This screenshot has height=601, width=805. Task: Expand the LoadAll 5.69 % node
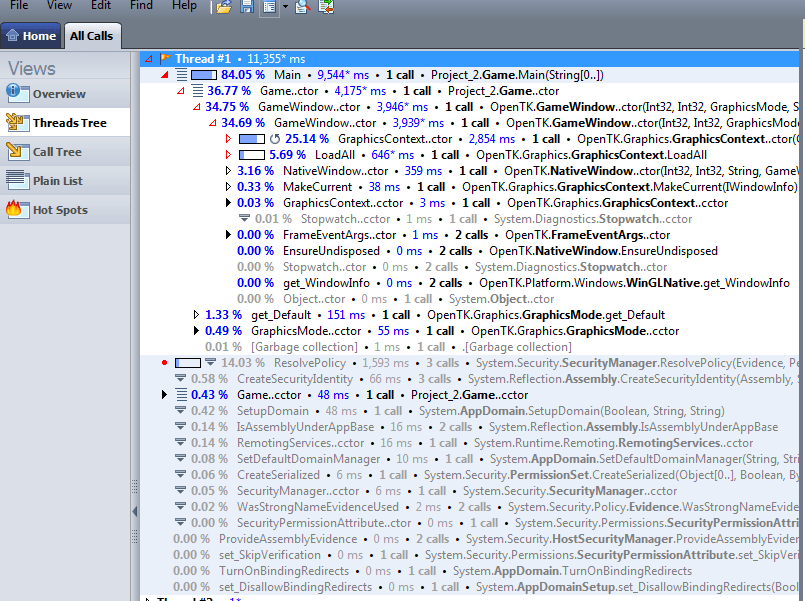click(x=229, y=155)
